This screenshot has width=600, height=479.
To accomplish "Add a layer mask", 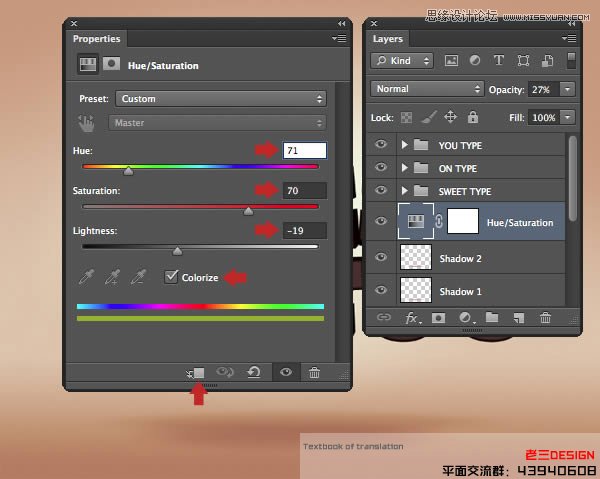I will tap(438, 318).
